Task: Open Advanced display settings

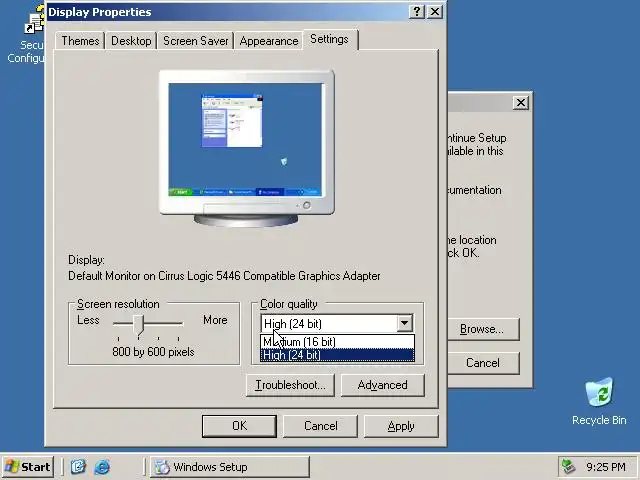Action: (x=382, y=385)
